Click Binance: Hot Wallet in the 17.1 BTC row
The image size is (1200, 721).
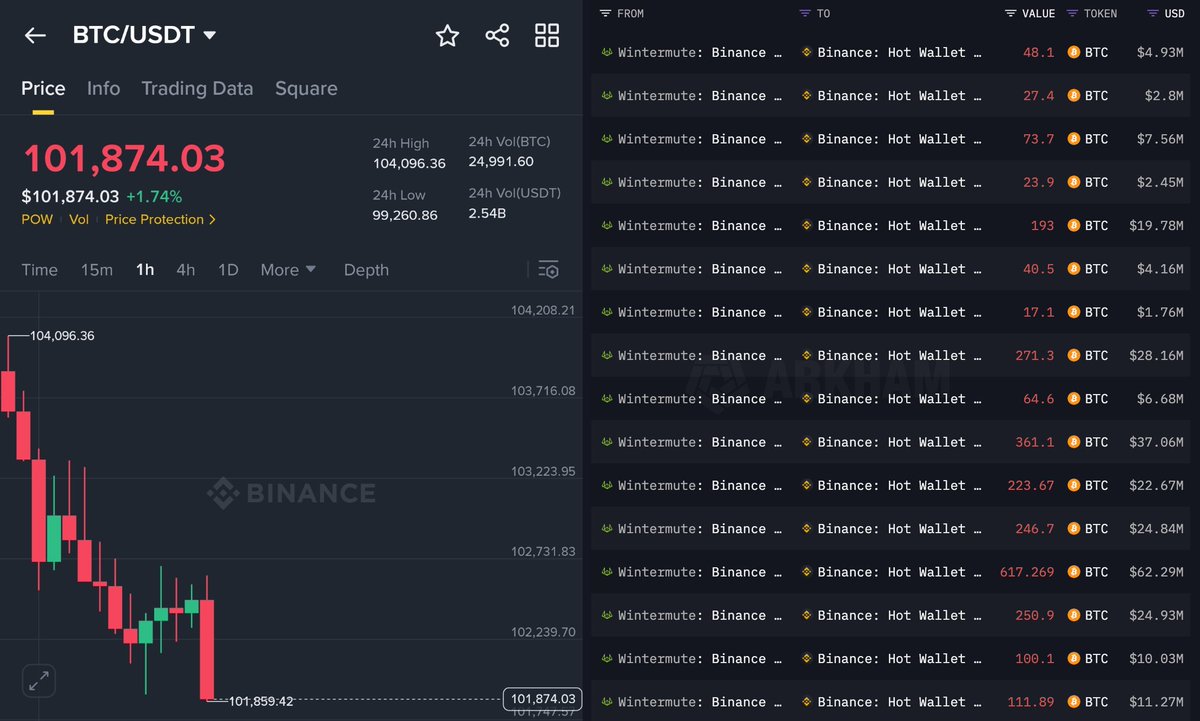pos(900,312)
